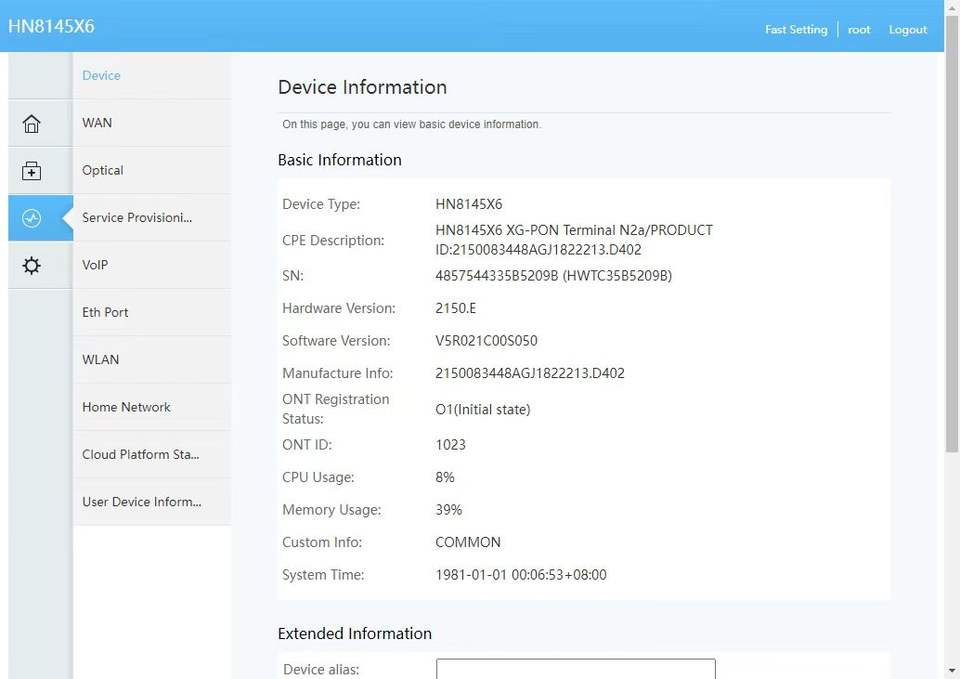This screenshot has width=960, height=679.
Task: Select CPU Usage value 8%
Action: pos(445,477)
